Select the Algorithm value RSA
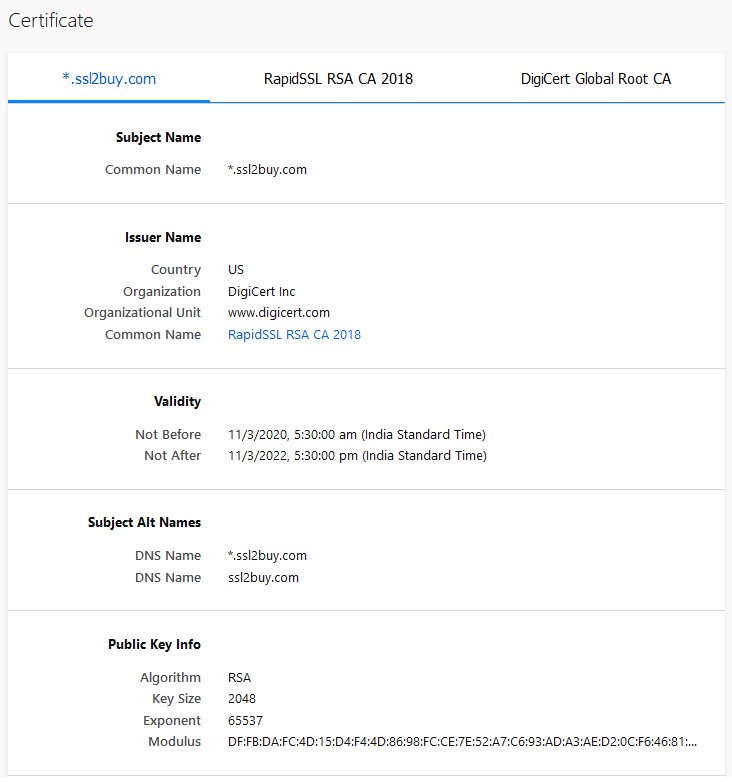Screen dimensions: 732x782 tap(239, 678)
